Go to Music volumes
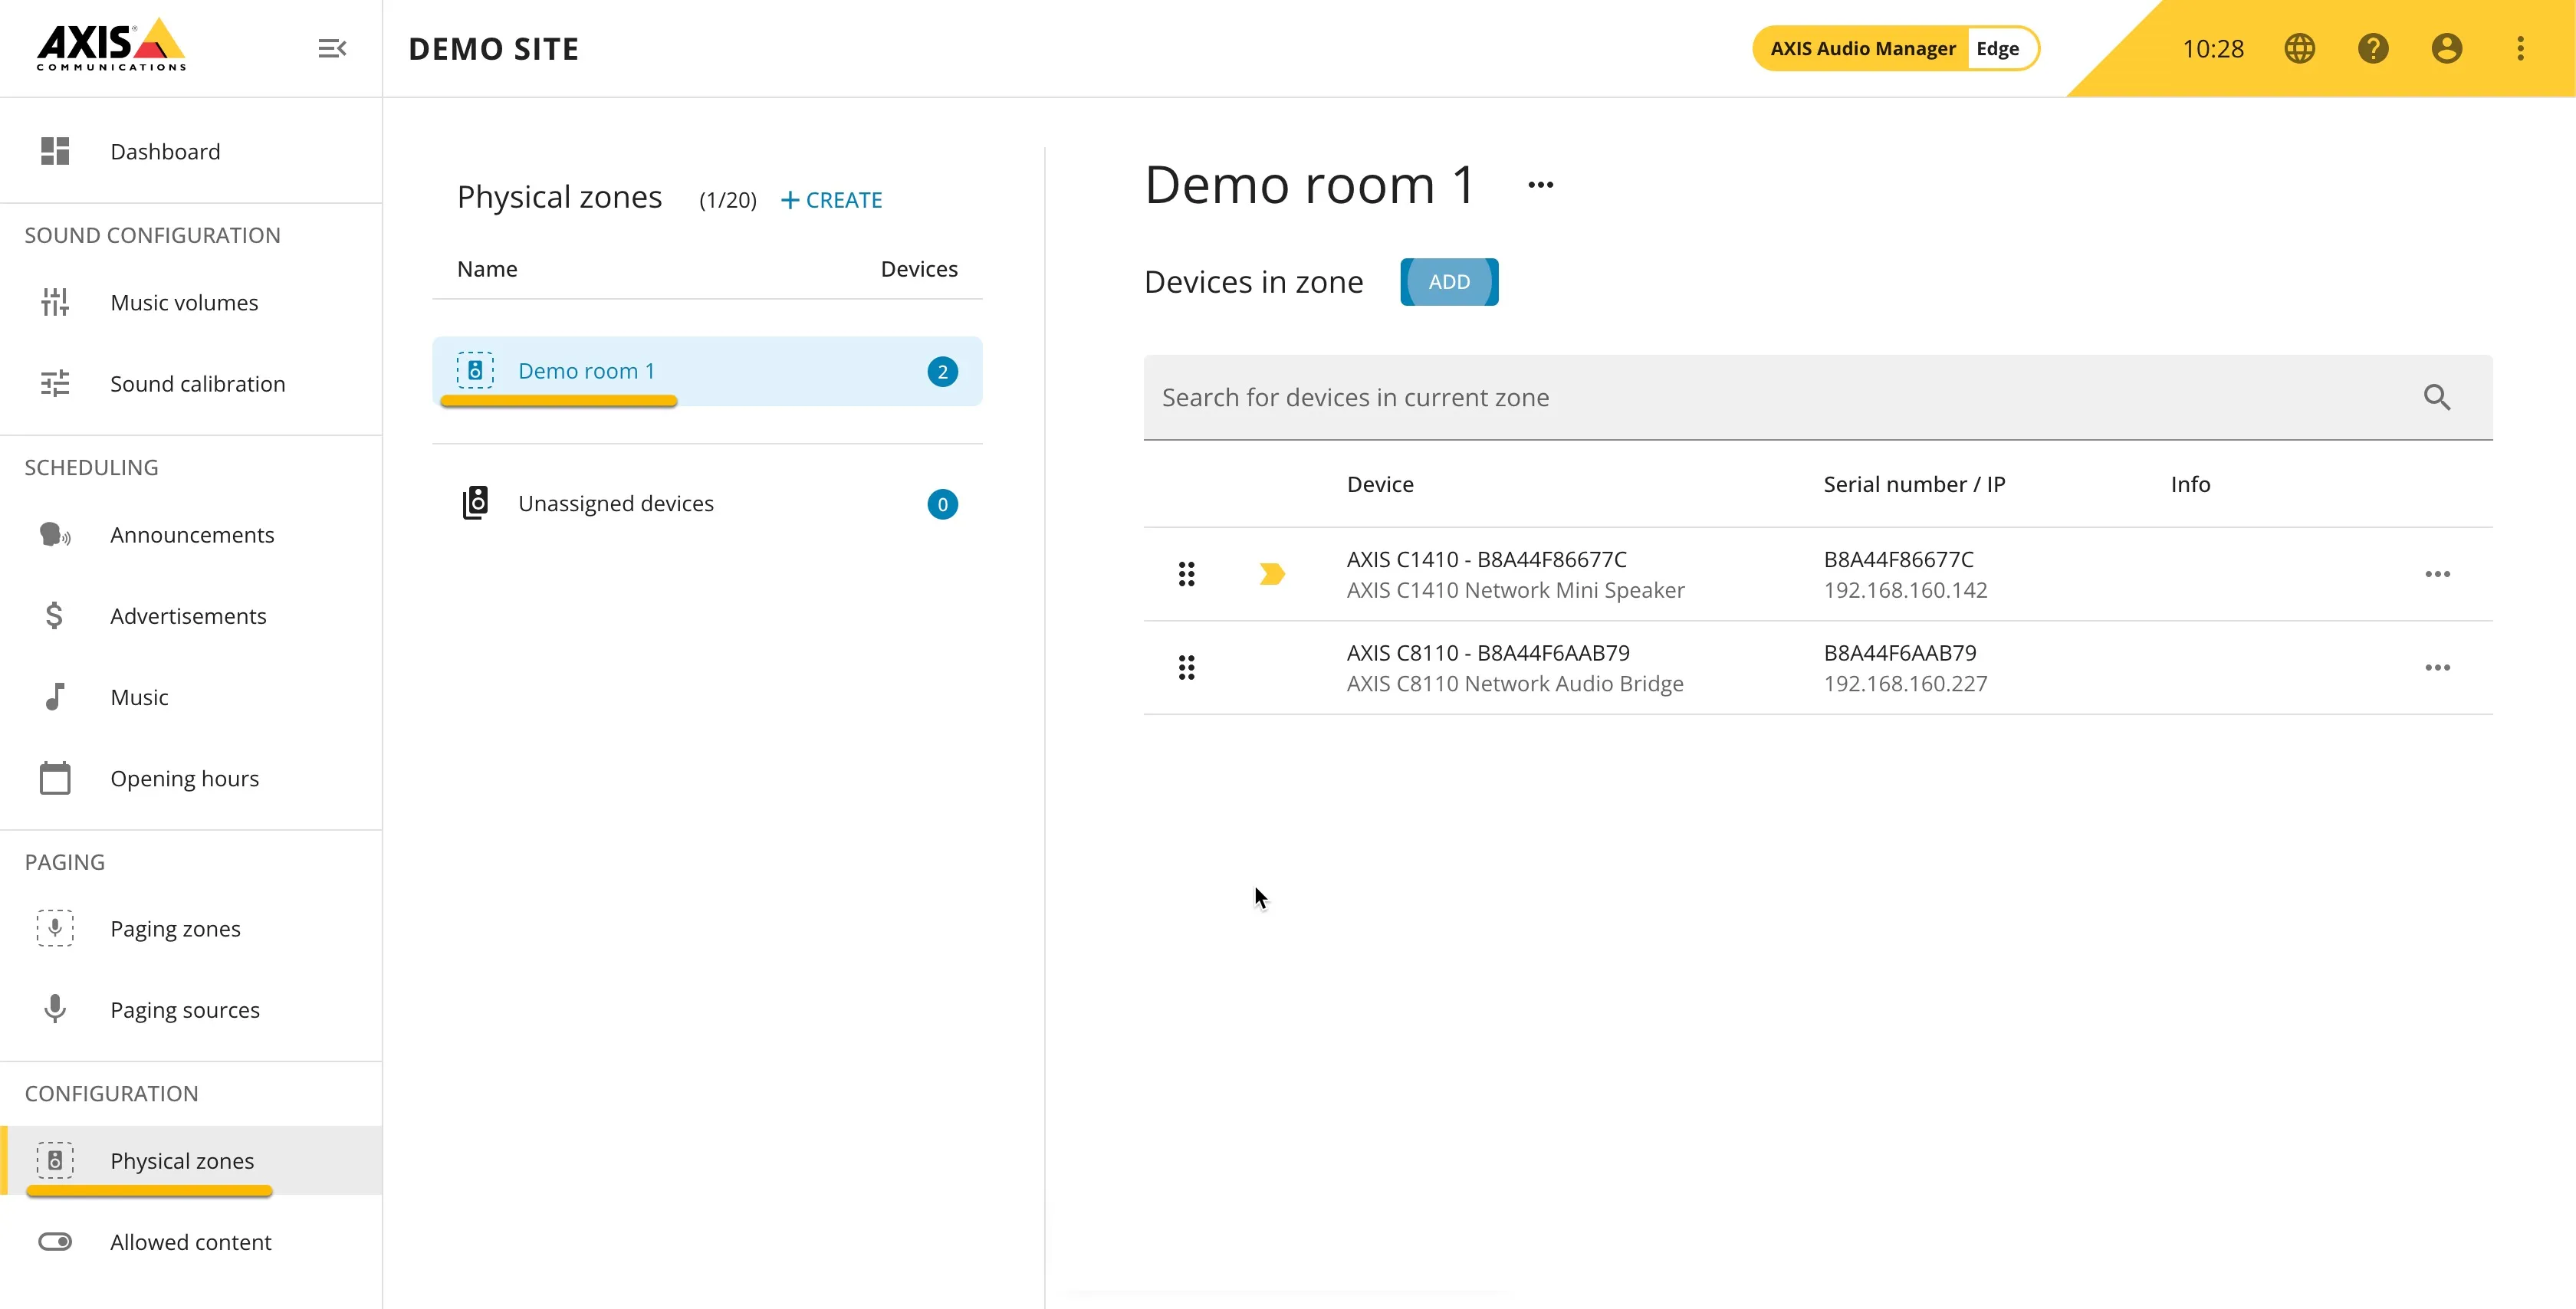 [191, 302]
